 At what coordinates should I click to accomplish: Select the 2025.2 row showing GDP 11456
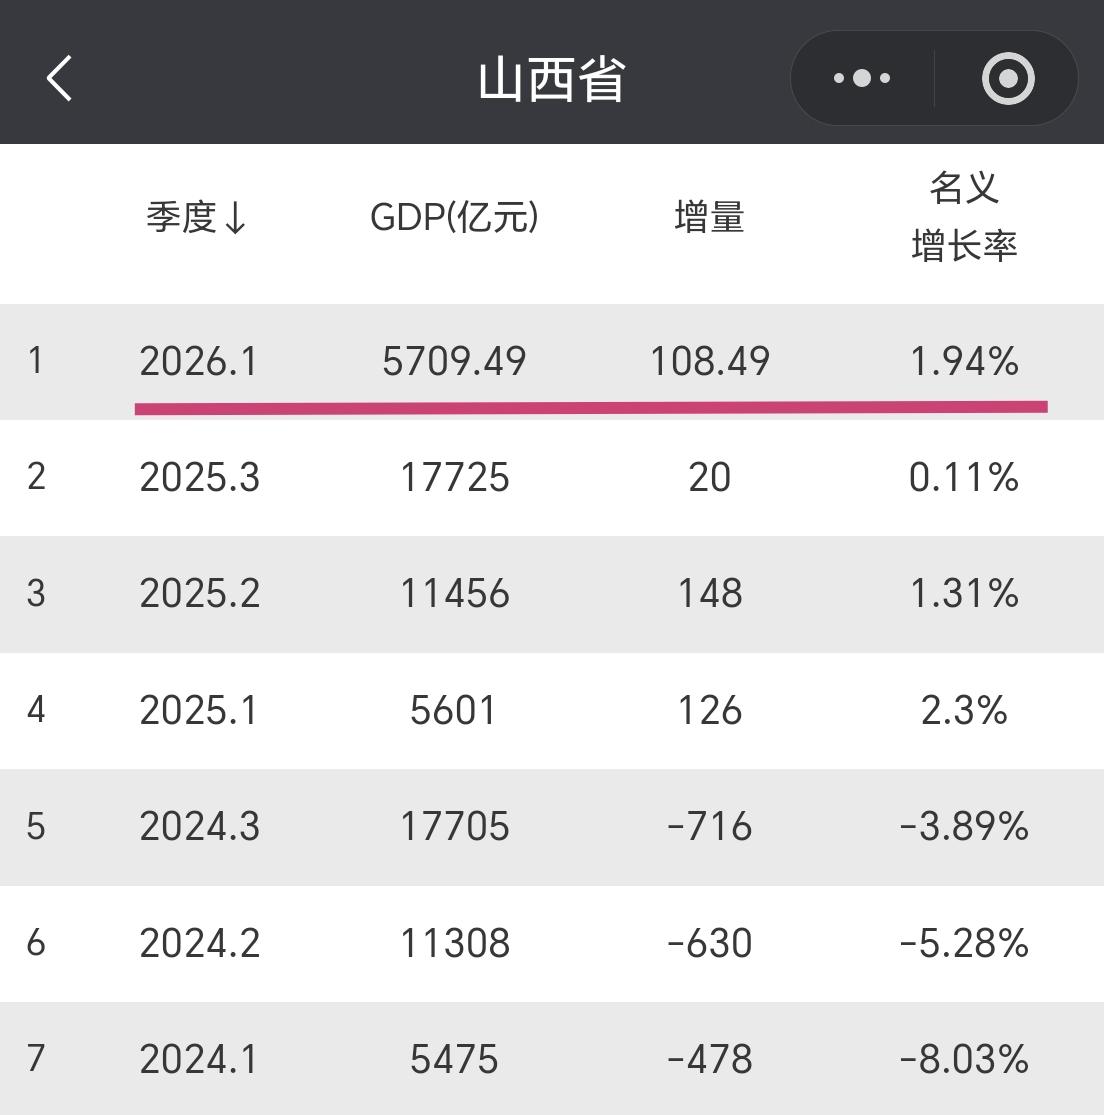(x=552, y=594)
